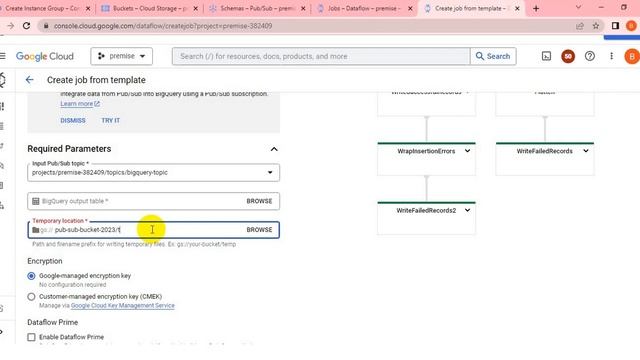The width and height of the screenshot is (640, 360).
Task: Browse for BigQuery output table
Action: coord(259,201)
